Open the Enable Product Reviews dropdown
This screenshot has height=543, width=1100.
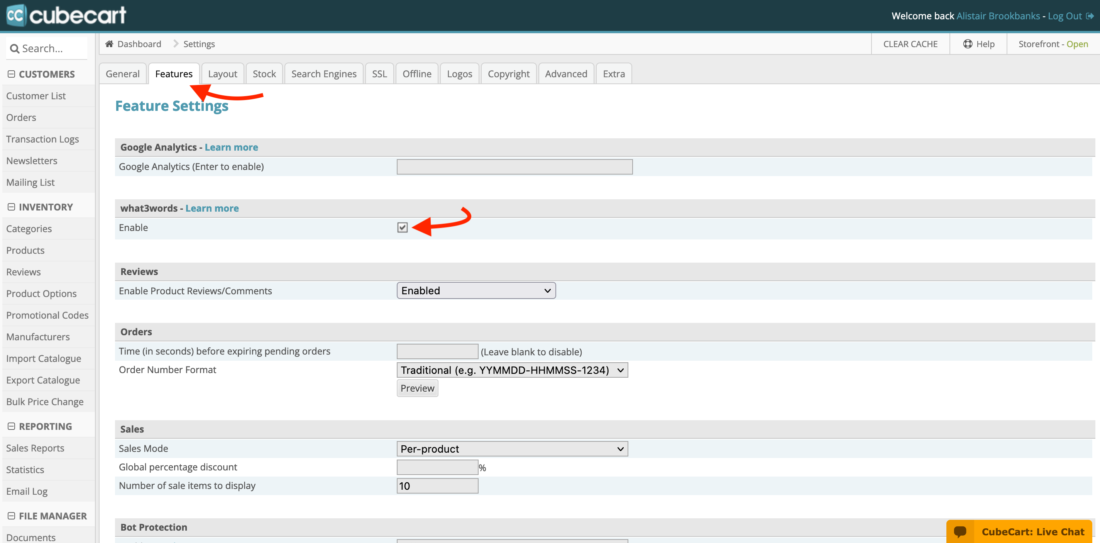(476, 291)
